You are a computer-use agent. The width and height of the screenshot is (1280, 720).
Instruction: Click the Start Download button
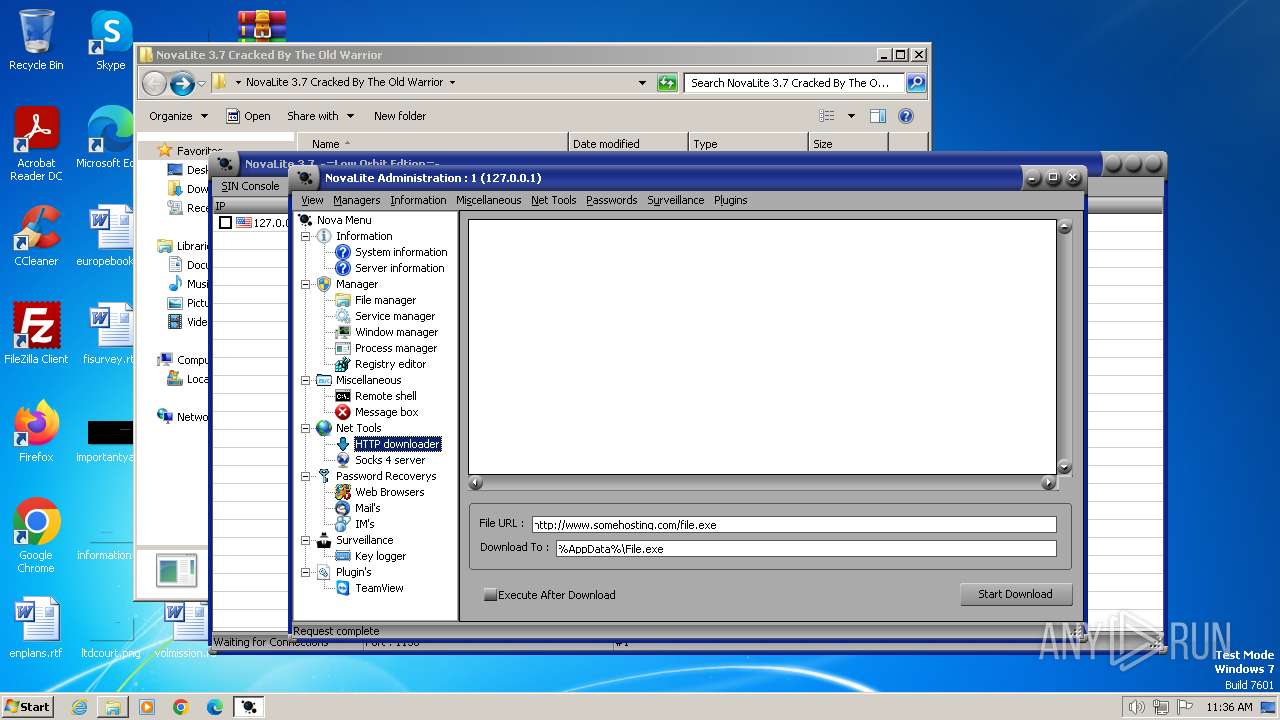(x=1015, y=594)
